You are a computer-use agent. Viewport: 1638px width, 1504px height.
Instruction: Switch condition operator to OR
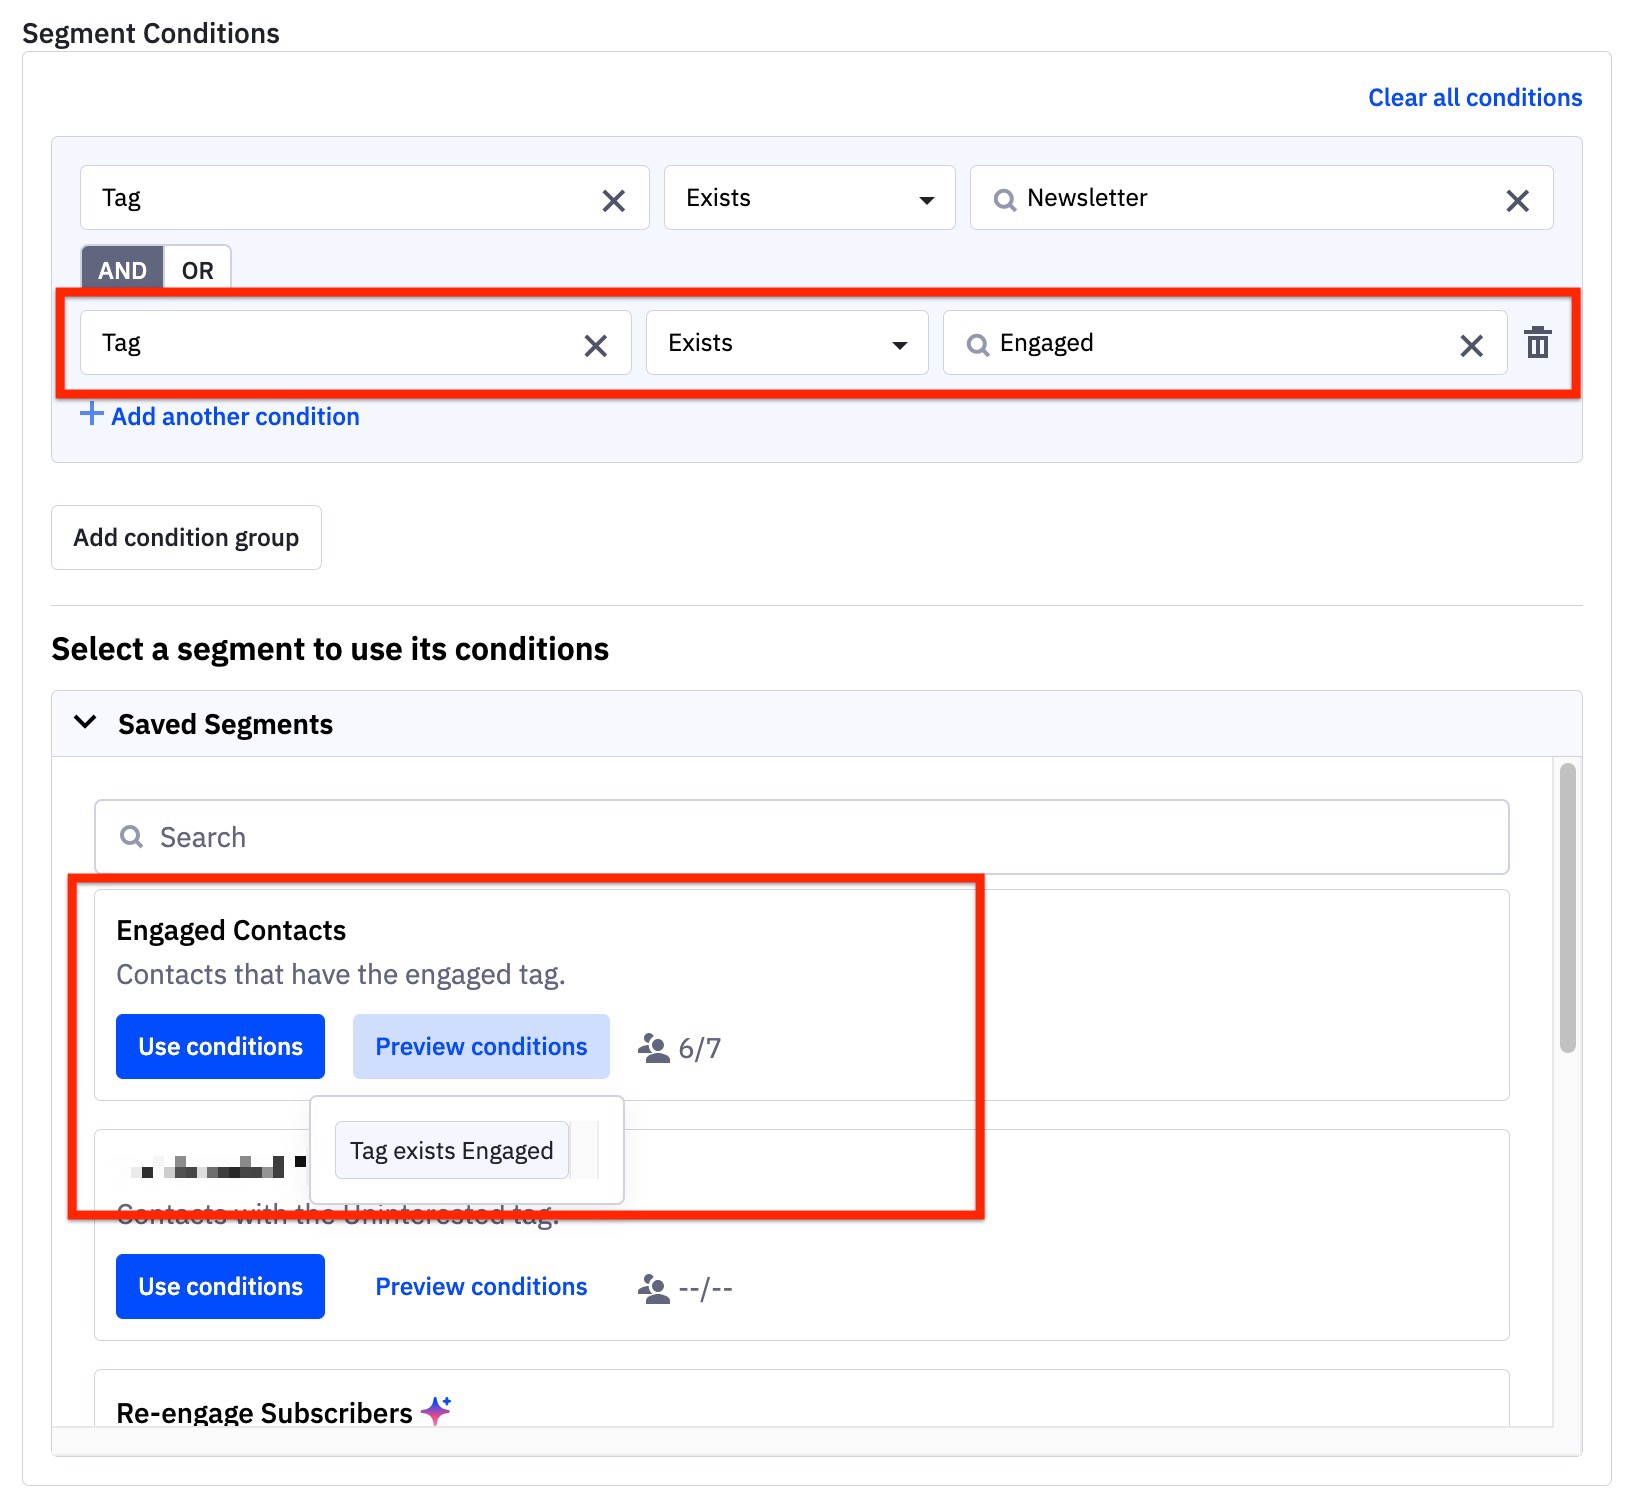point(197,270)
